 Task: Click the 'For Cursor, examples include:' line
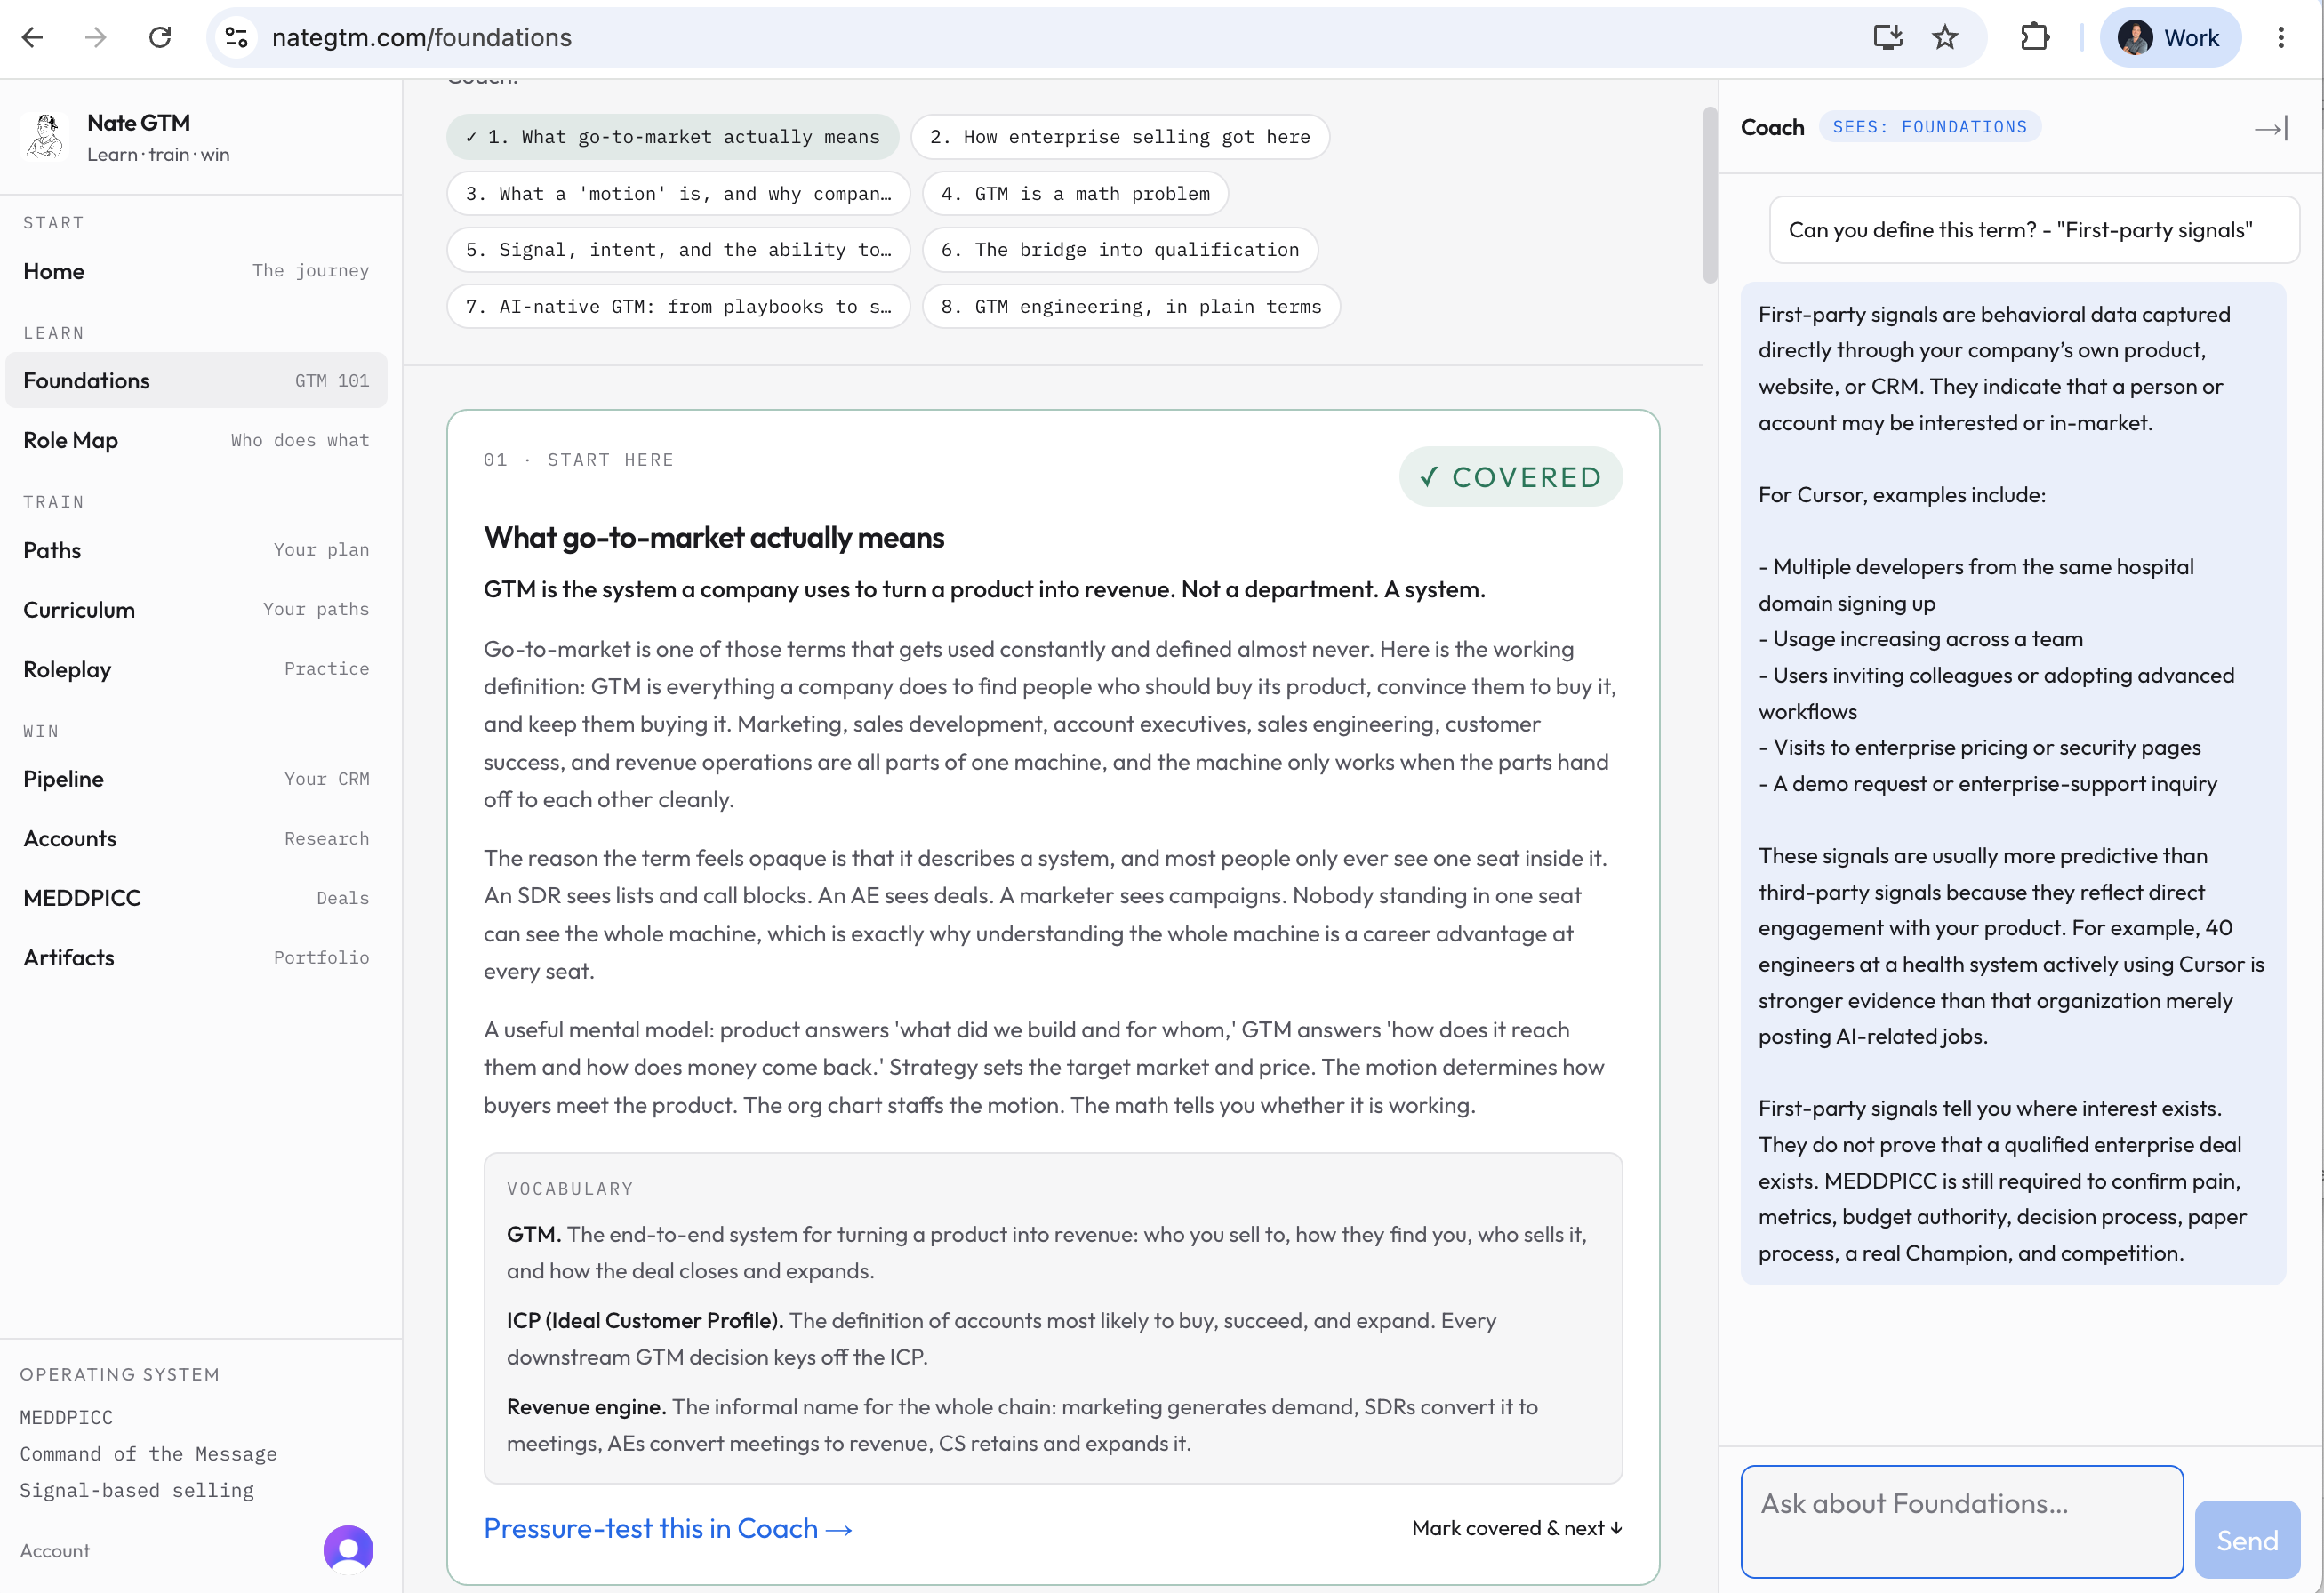pyautogui.click(x=1902, y=495)
